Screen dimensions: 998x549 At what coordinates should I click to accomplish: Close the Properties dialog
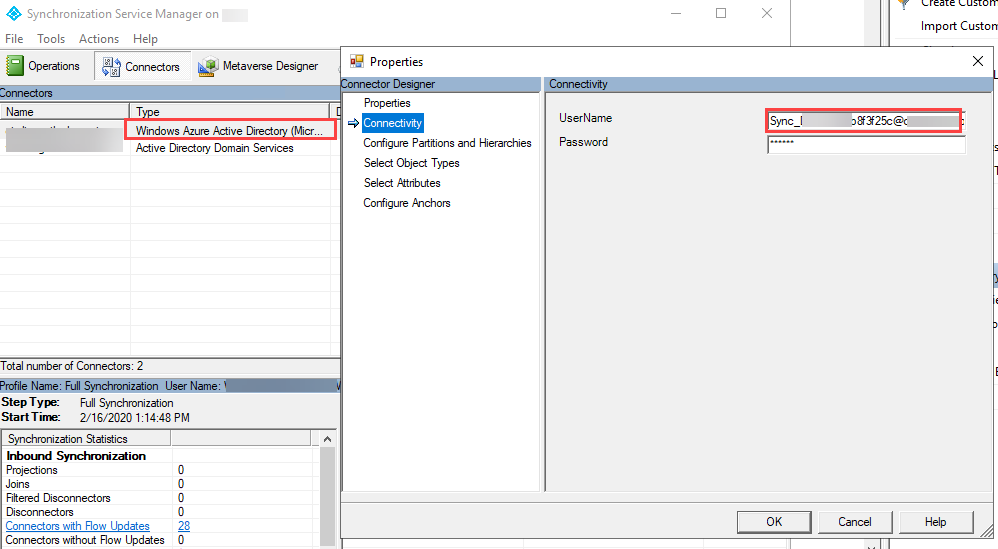pos(978,61)
